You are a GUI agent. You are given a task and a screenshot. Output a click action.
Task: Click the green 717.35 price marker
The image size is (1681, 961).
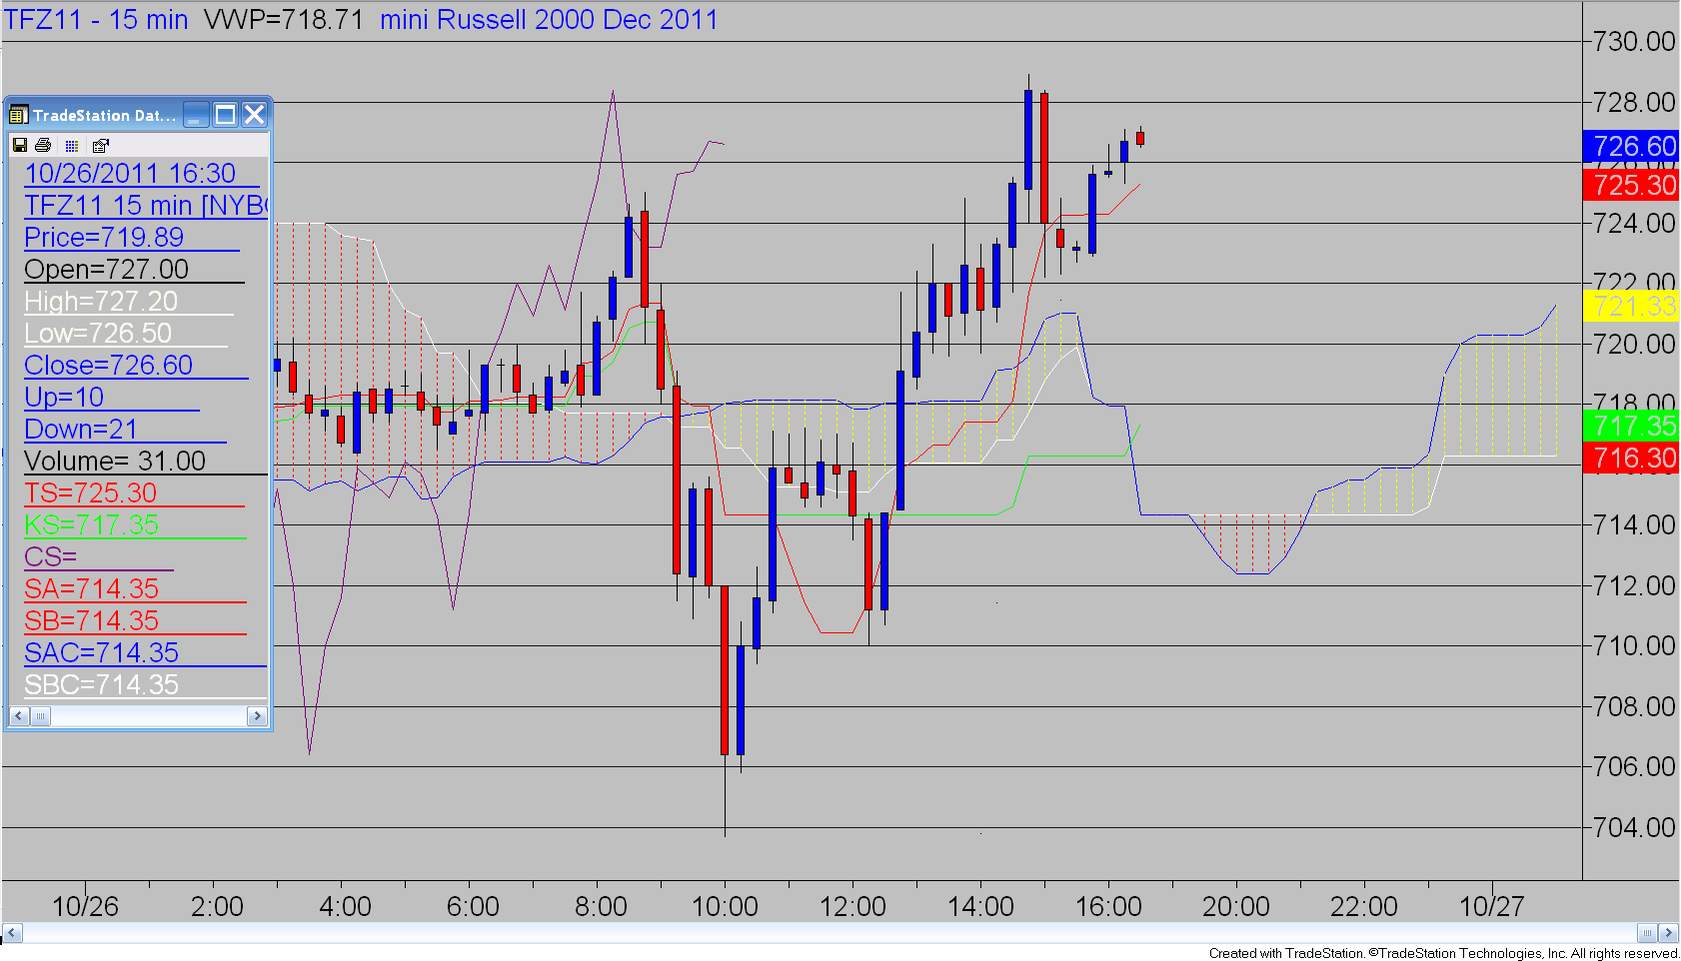point(1631,426)
